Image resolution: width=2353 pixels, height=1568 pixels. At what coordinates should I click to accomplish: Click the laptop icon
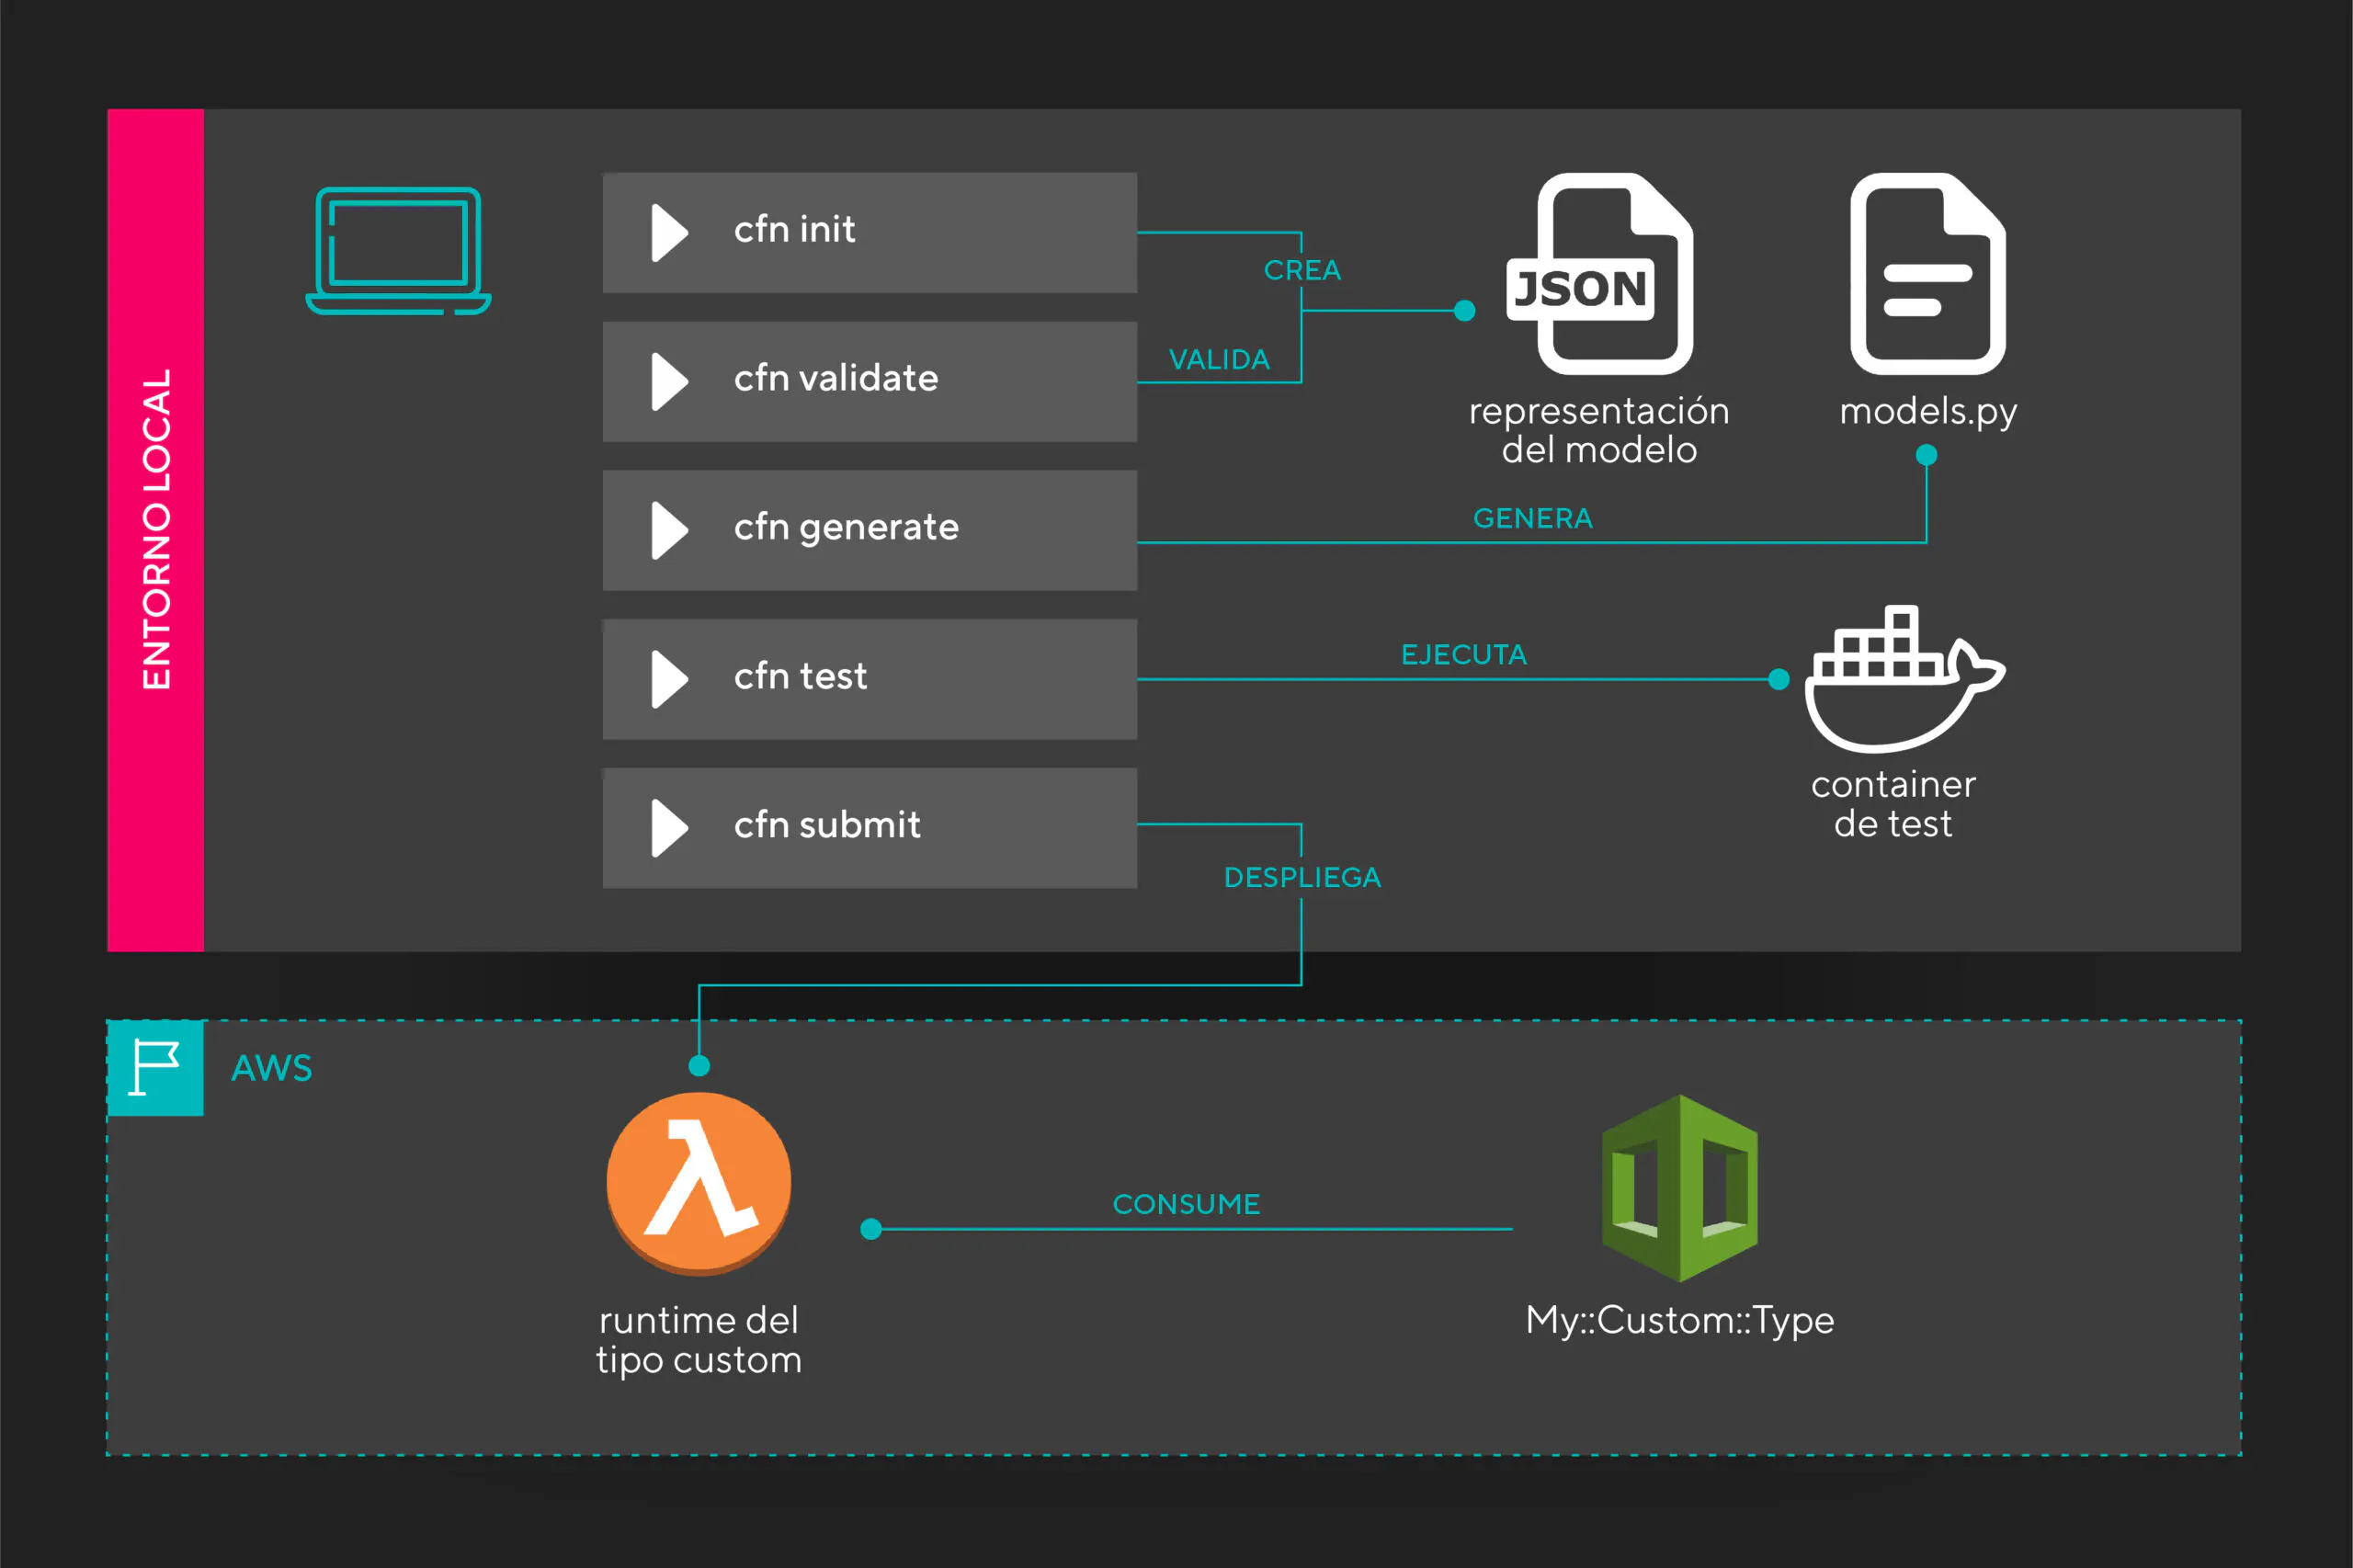(x=398, y=251)
